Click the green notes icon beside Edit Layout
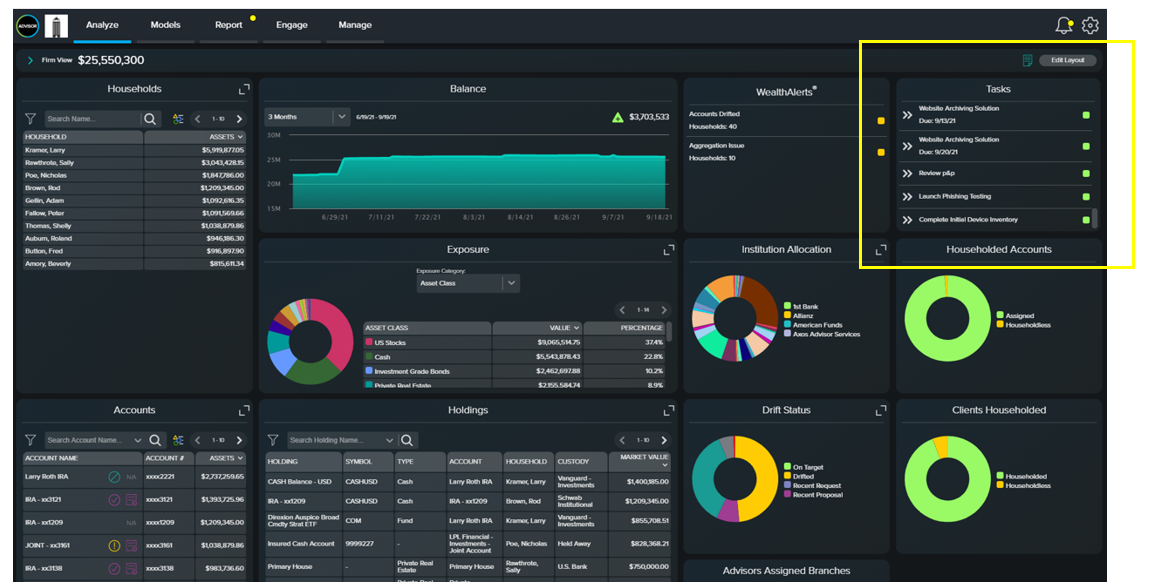This screenshot has width=1166, height=588. [x=1027, y=61]
